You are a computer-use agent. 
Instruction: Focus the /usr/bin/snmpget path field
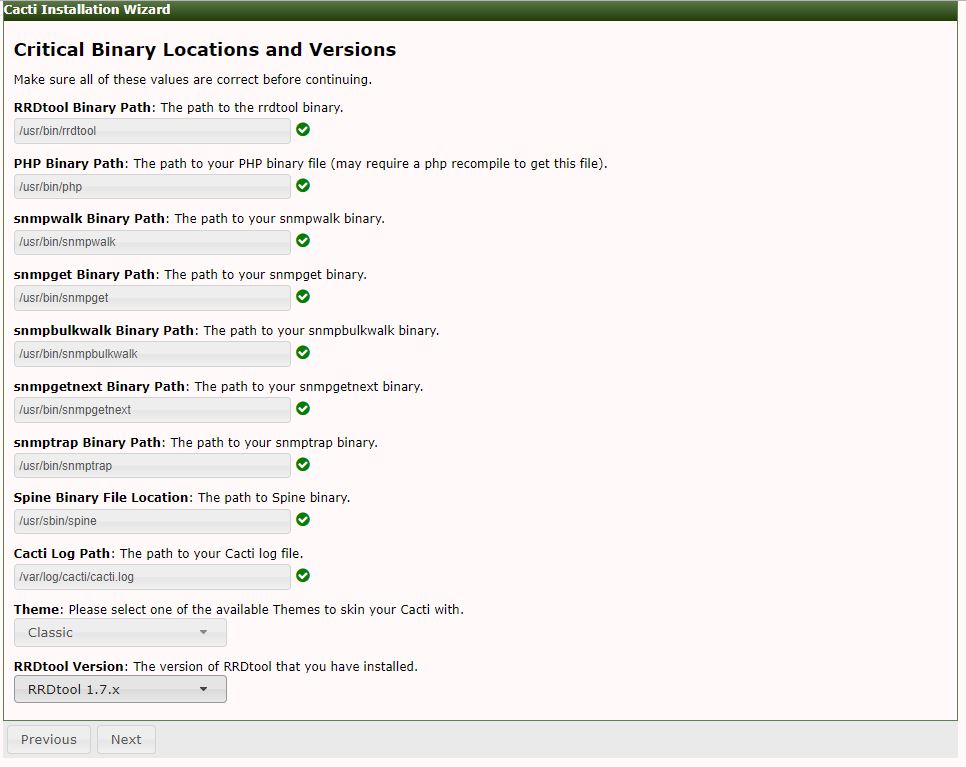(x=152, y=298)
